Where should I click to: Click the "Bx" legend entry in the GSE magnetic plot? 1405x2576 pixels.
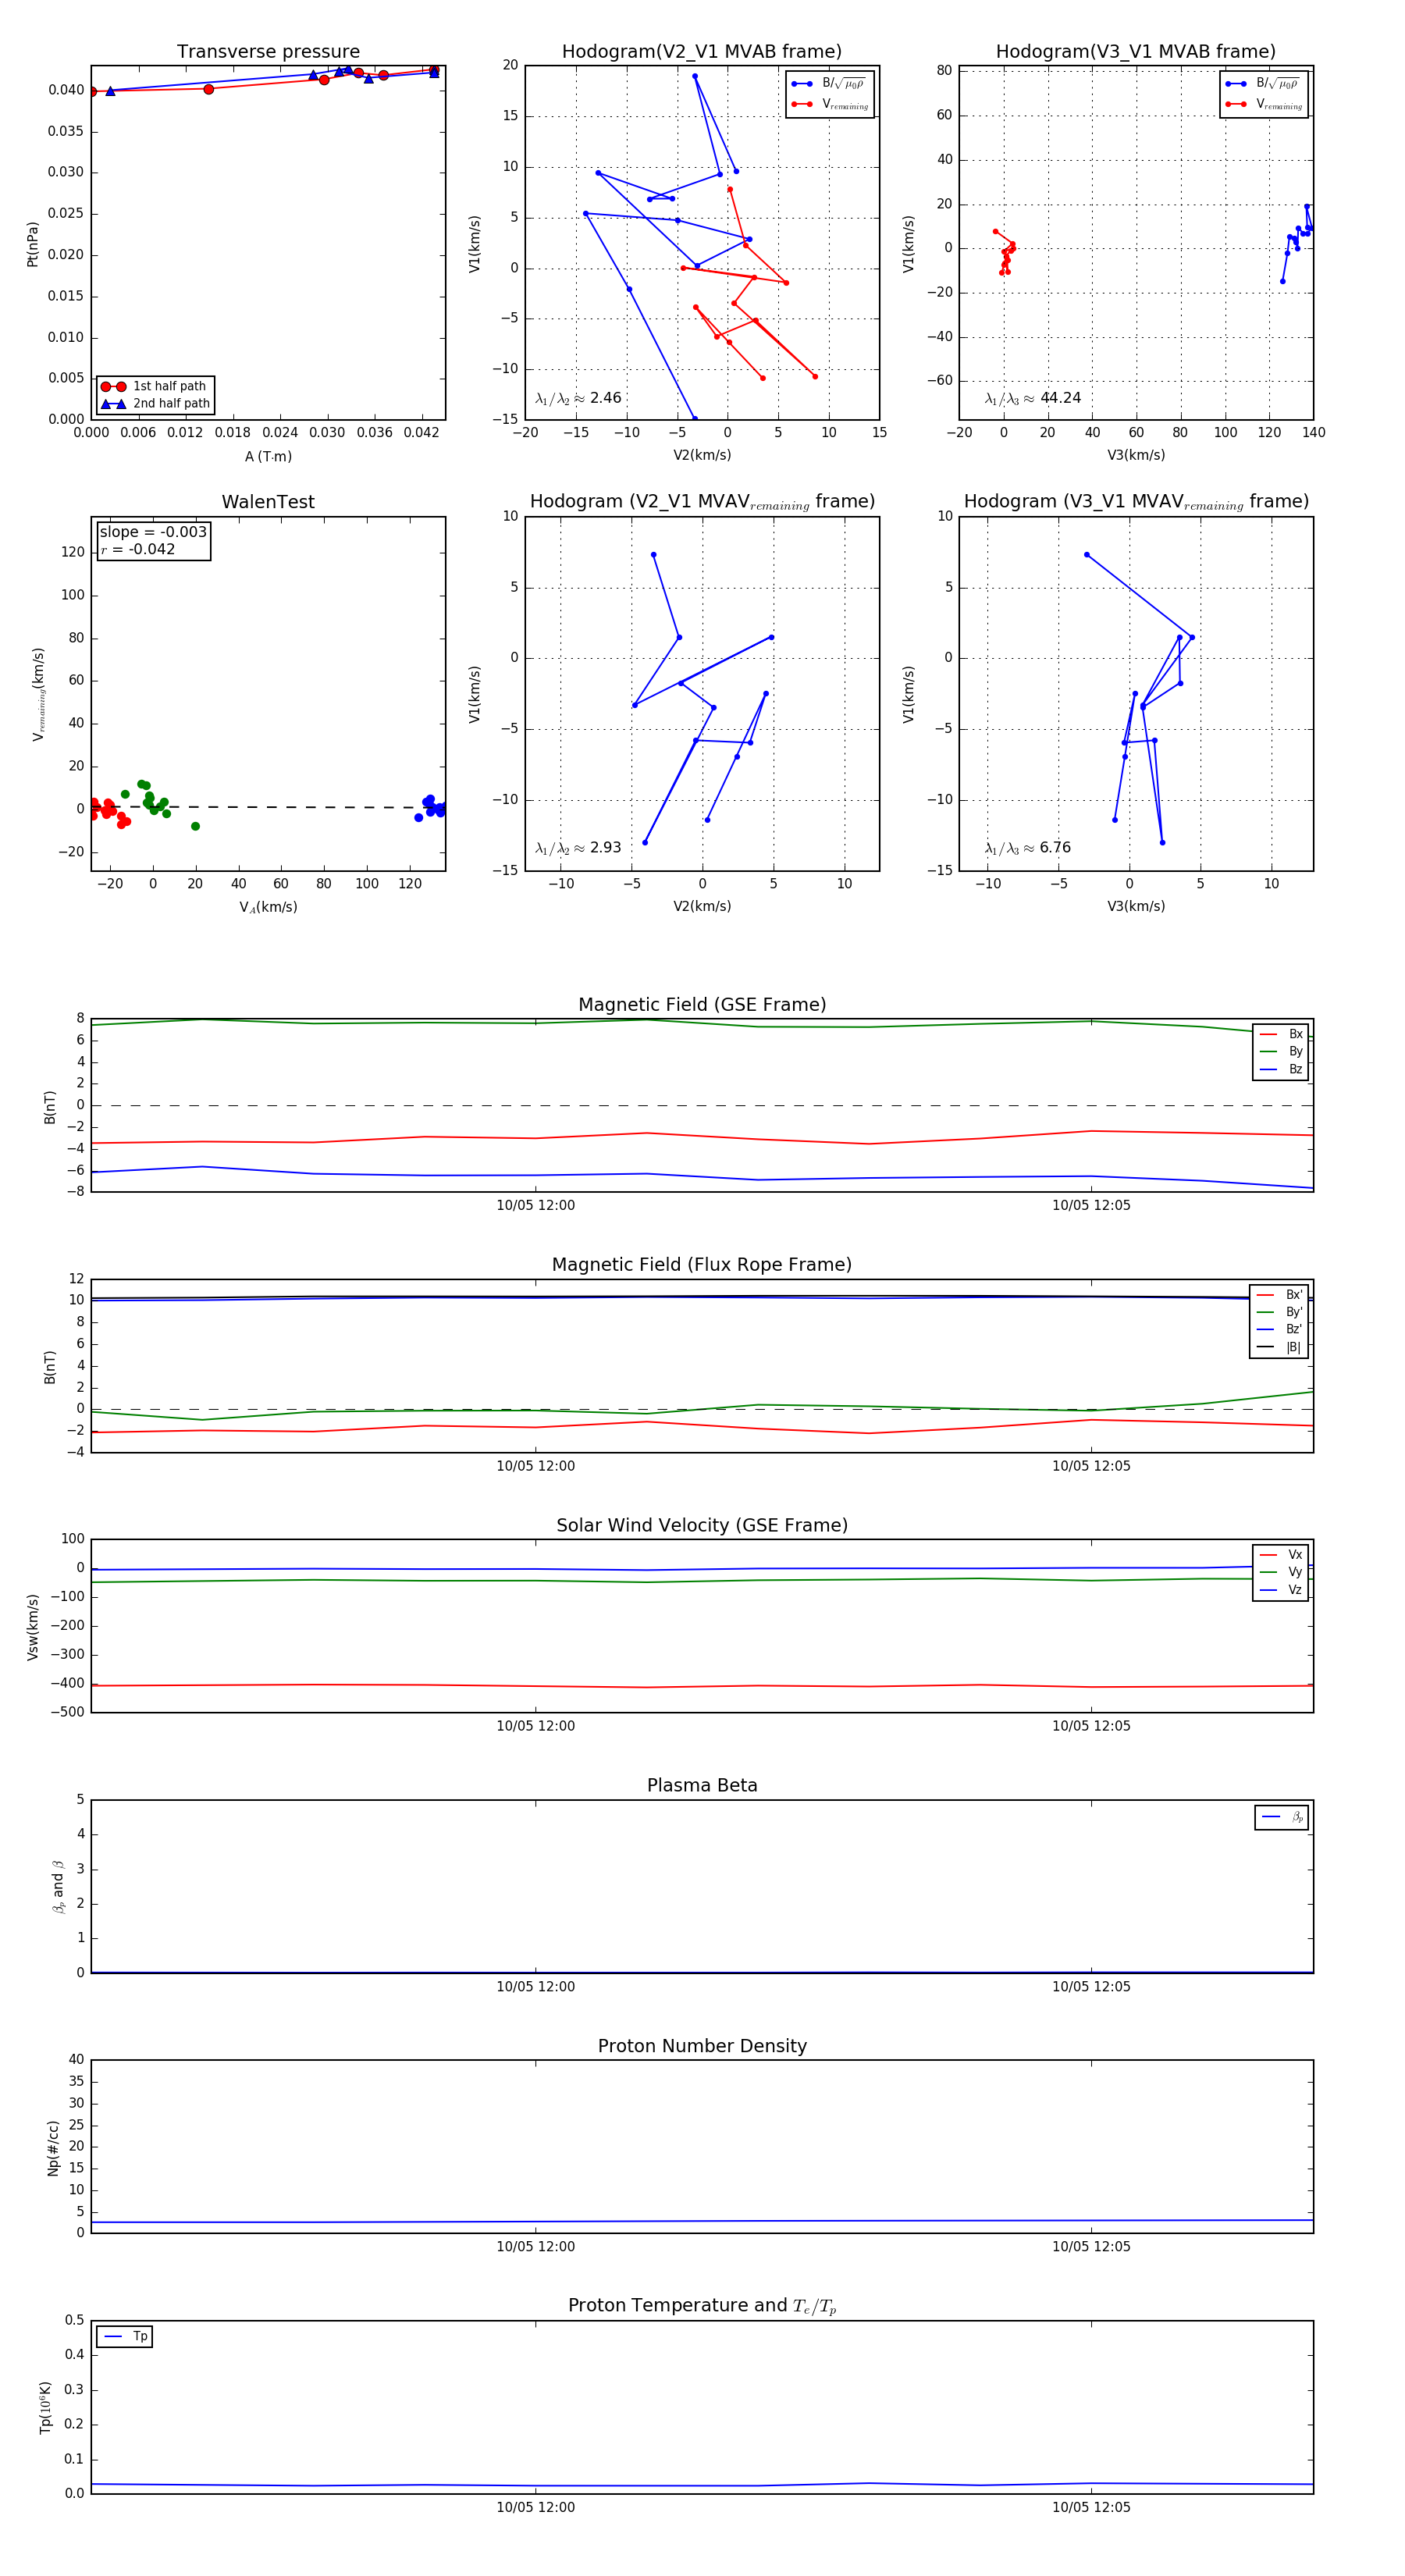pos(1281,1034)
